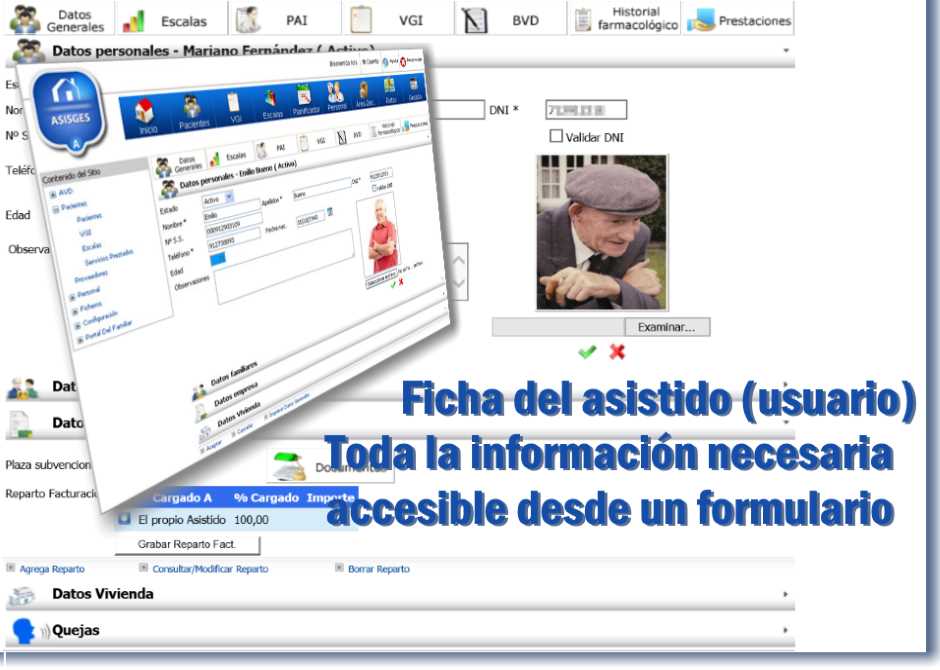
Task: Open Prestaciones tab in background window
Action: coord(739,20)
